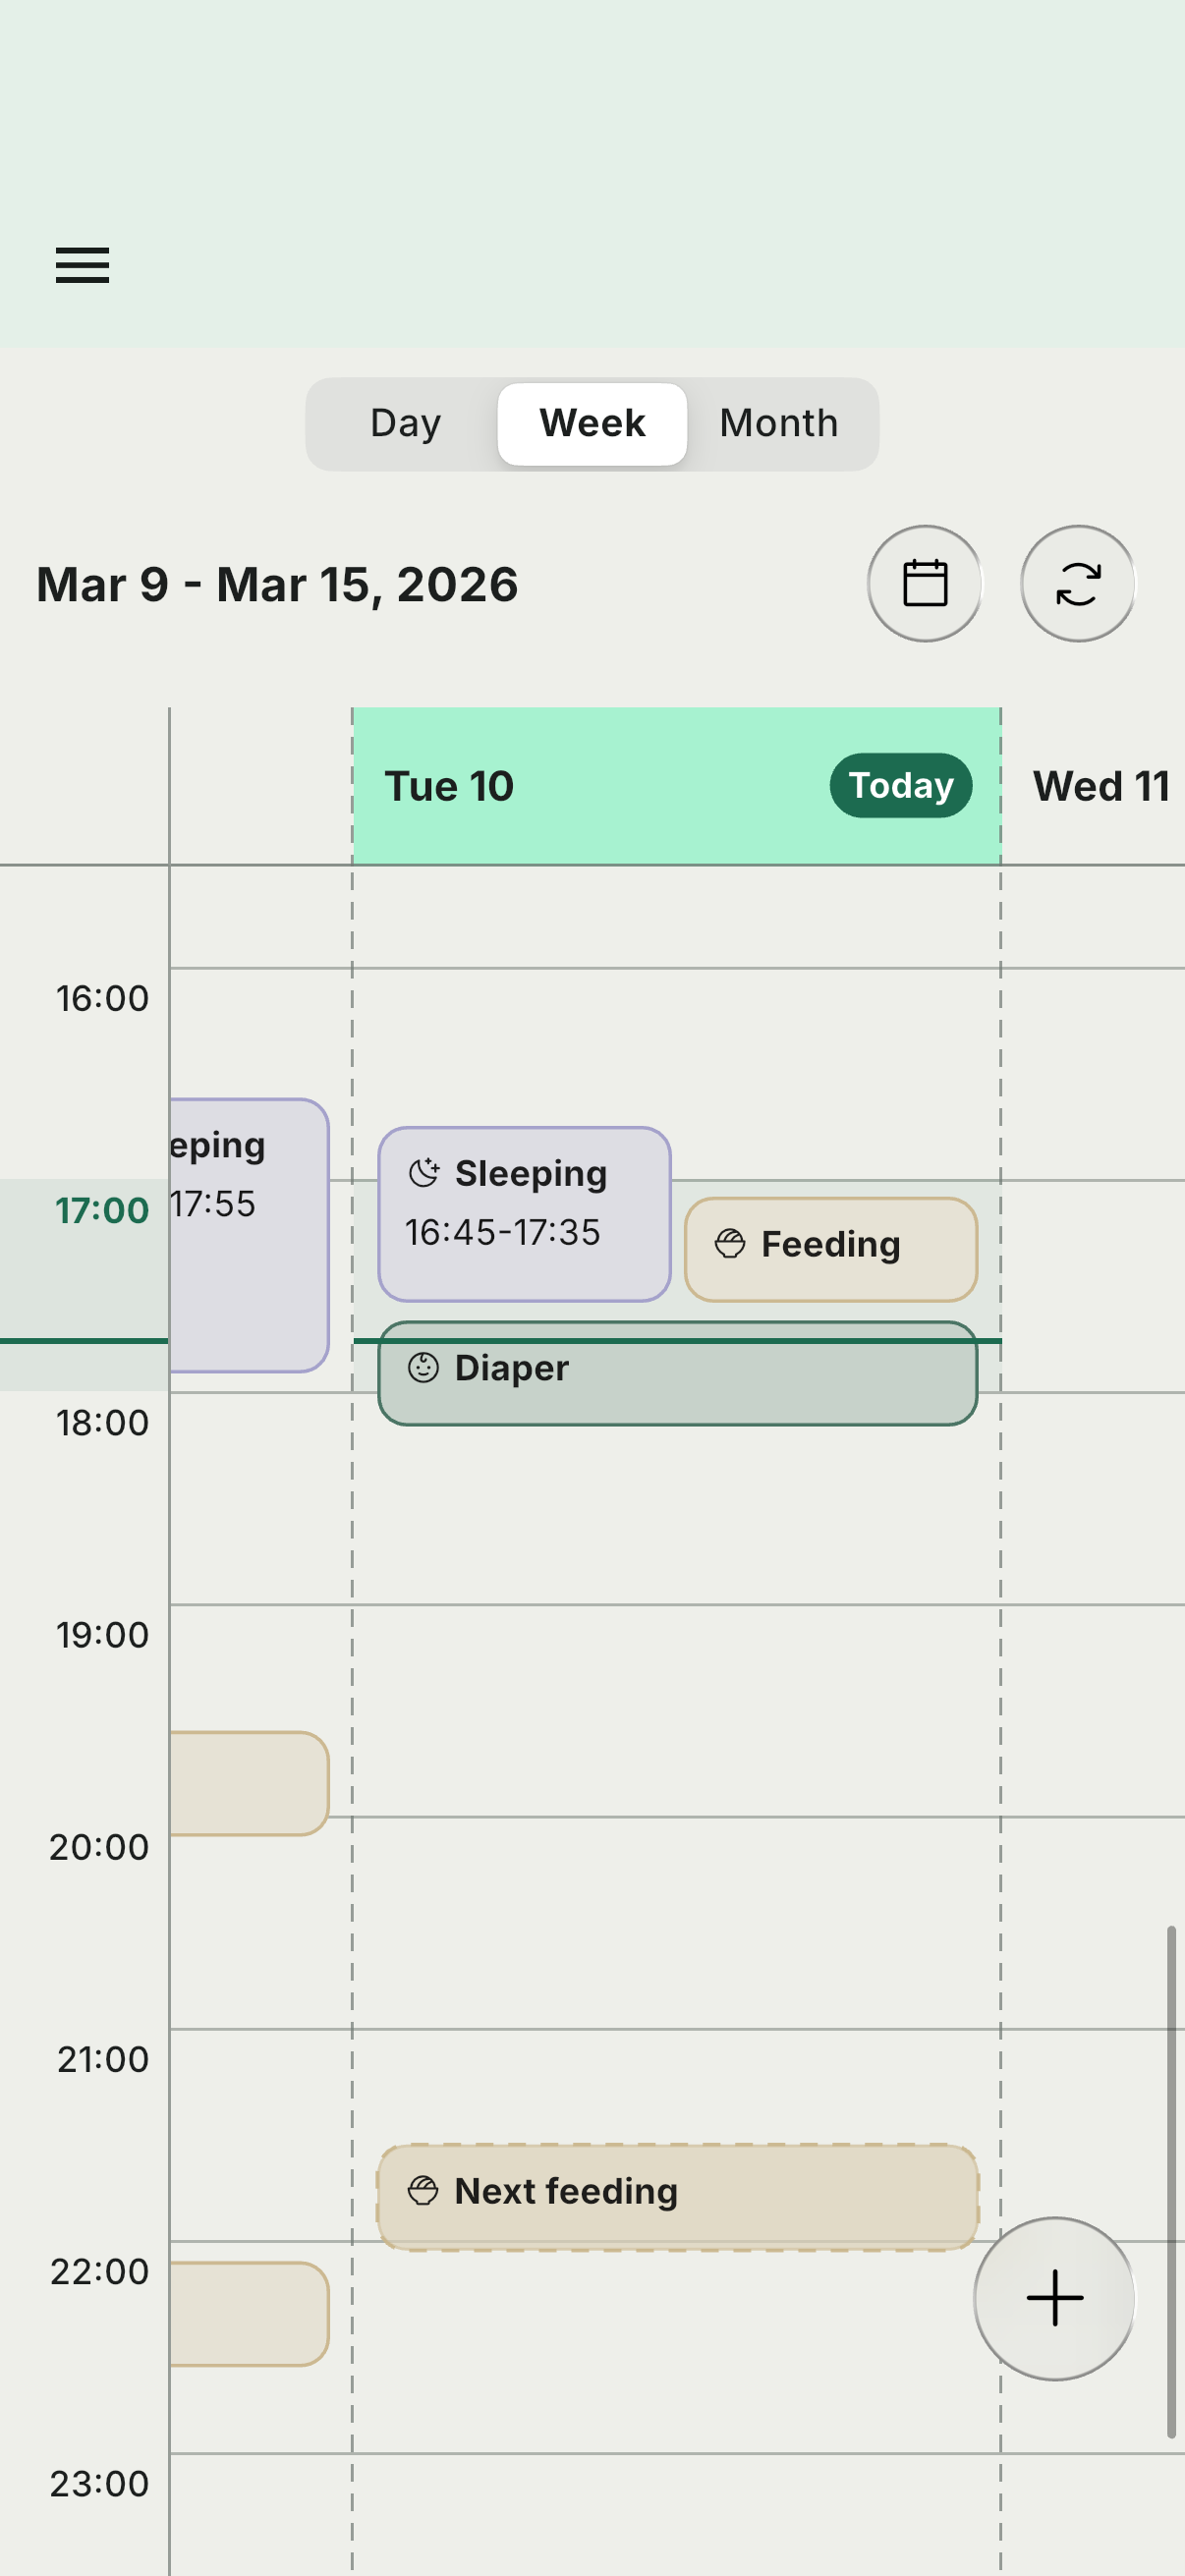Switch to Month view
Image resolution: width=1185 pixels, height=2576 pixels.
(778, 423)
